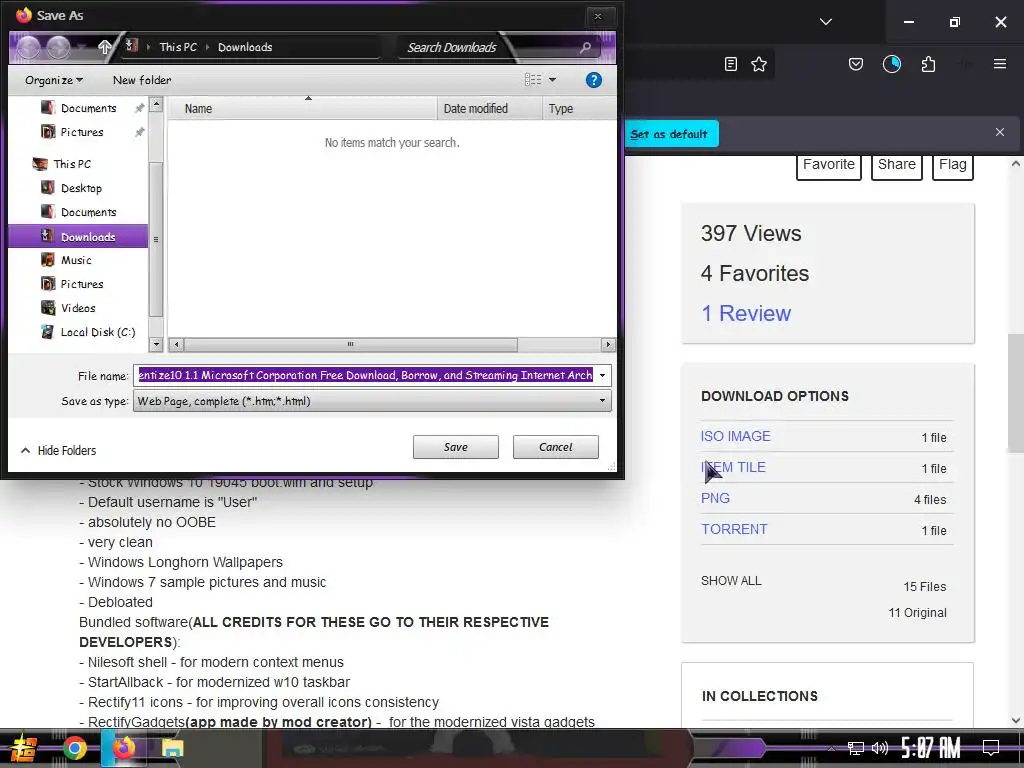Viewport: 1024px width, 768px height.
Task: Toggle Firefox reader view icon
Action: pyautogui.click(x=731, y=64)
